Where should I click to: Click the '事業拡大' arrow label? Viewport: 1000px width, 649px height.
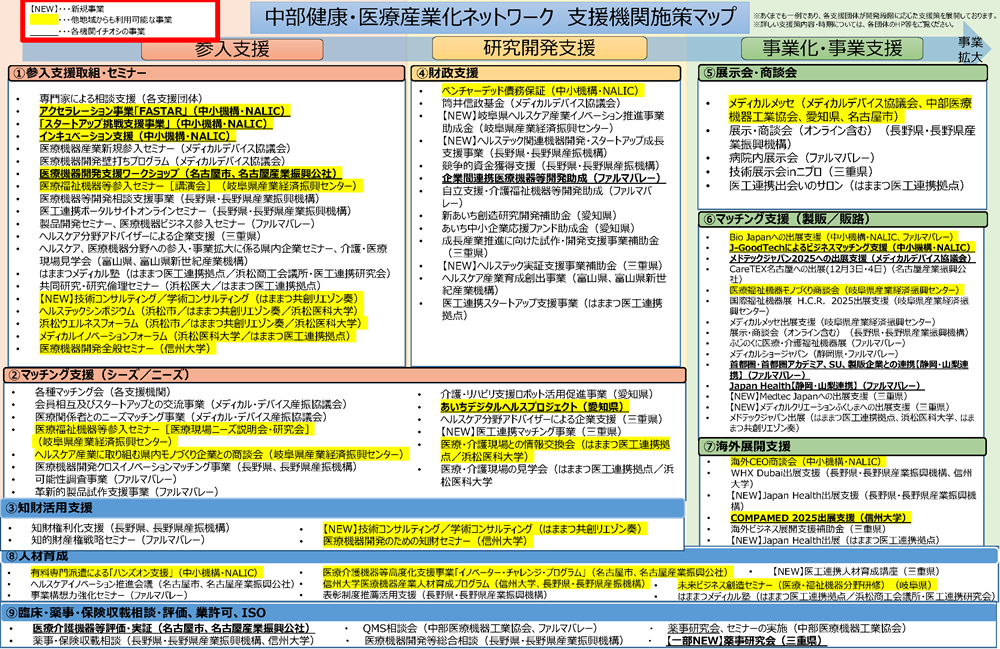[970, 49]
